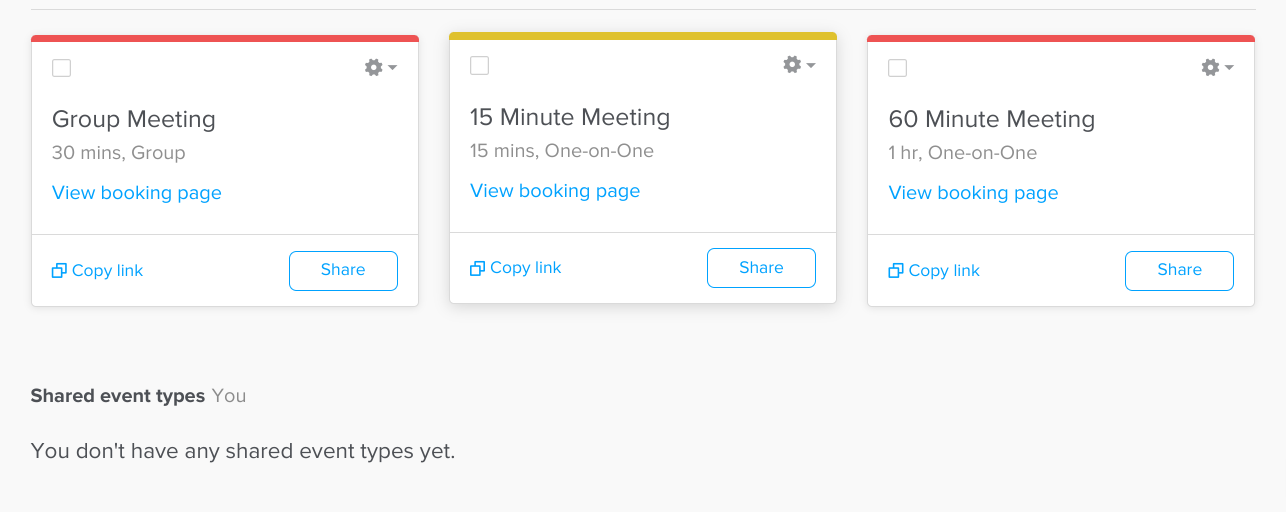Open the 60 Minute Meeting title

991,120
